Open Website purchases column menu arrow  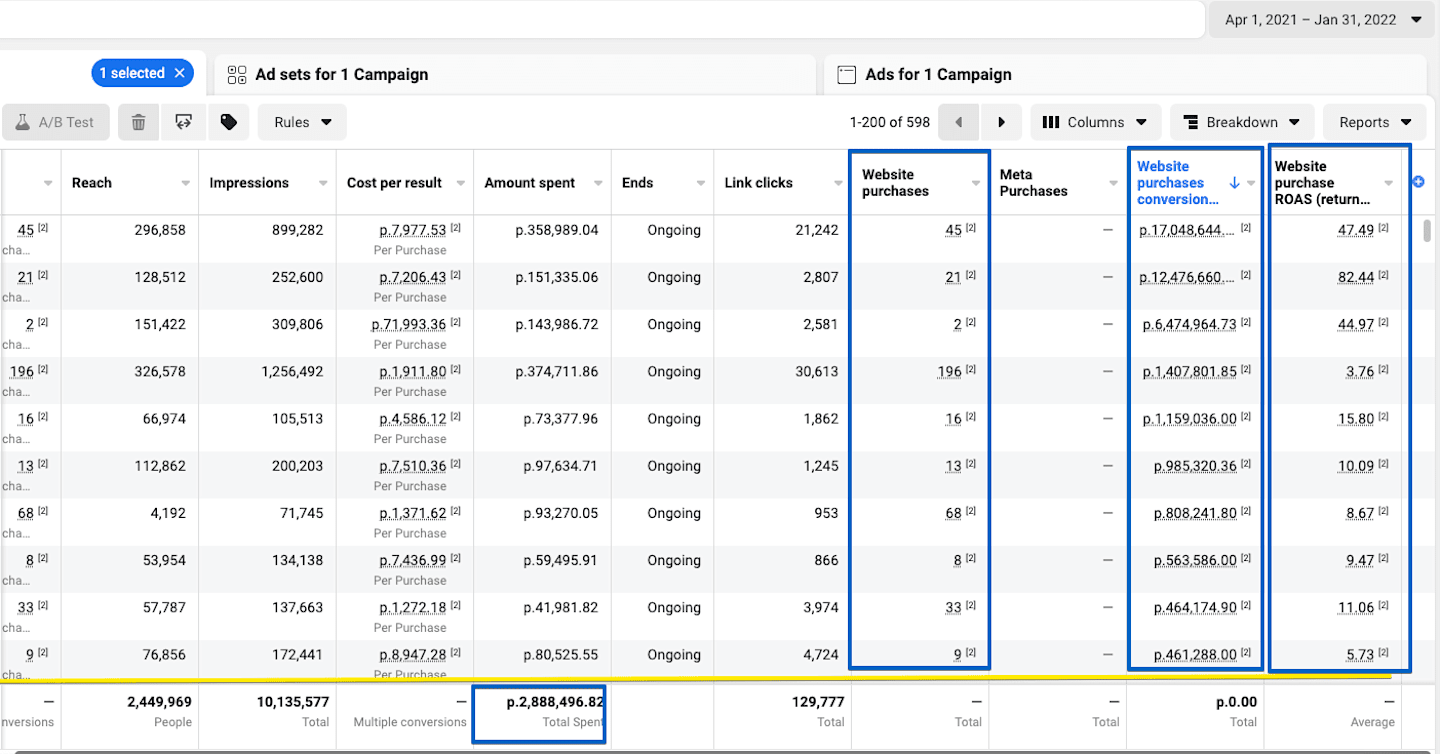click(x=976, y=183)
